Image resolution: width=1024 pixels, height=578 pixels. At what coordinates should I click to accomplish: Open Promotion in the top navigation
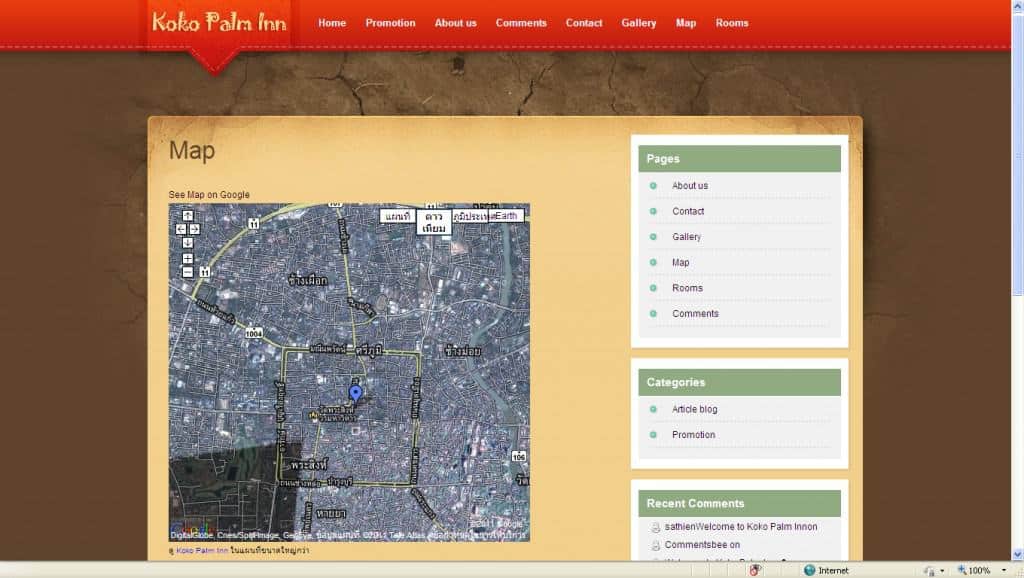(391, 23)
